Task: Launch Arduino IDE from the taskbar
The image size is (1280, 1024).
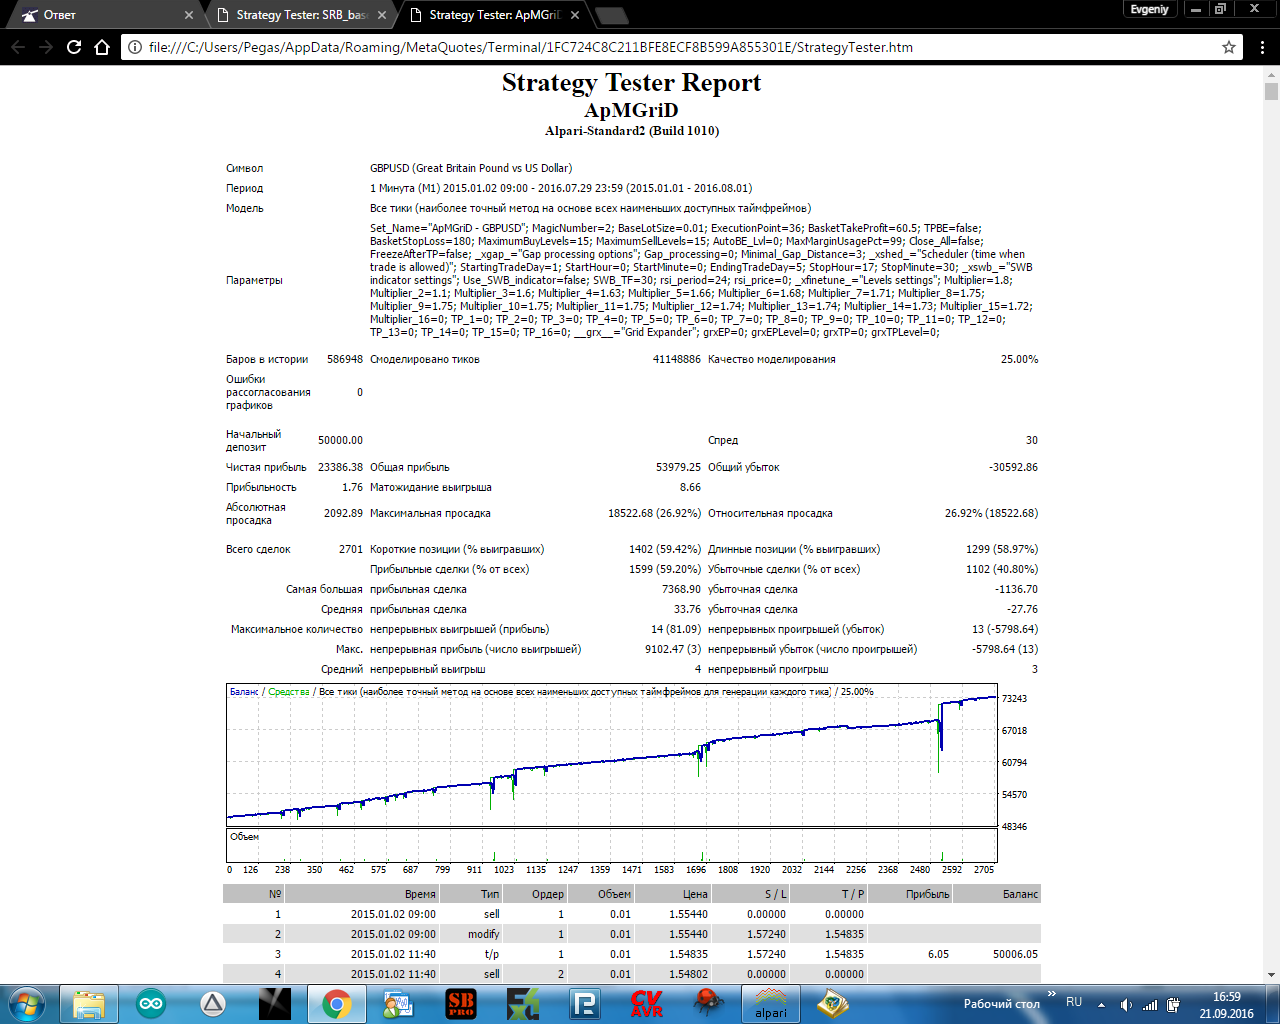Action: (x=151, y=1003)
